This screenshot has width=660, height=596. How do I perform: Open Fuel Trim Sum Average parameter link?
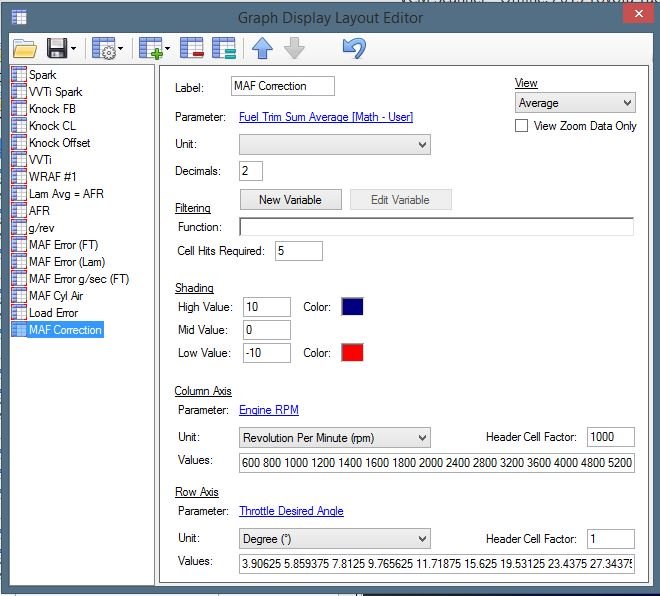tap(326, 117)
